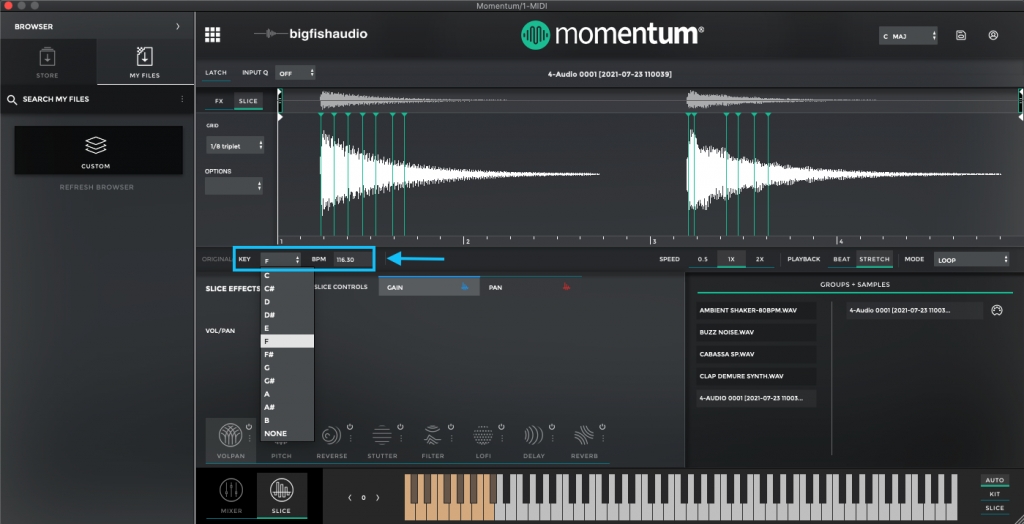Select the AUTO keyboard mode
This screenshot has height=524, width=1024.
pyautogui.click(x=995, y=480)
